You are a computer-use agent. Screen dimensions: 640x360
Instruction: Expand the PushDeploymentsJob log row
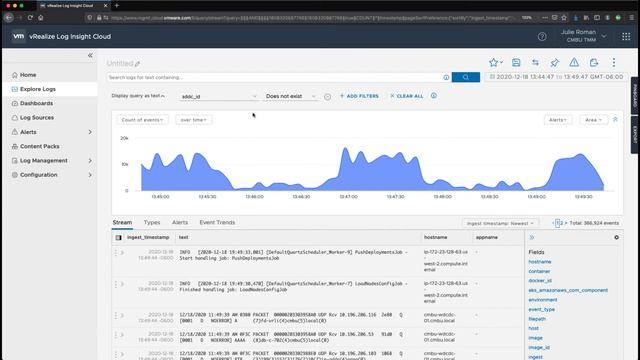pyautogui.click(x=122, y=253)
